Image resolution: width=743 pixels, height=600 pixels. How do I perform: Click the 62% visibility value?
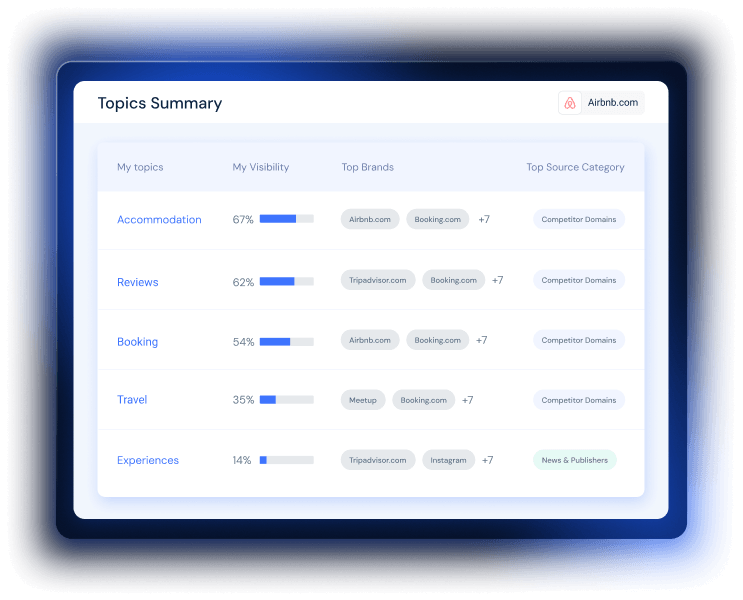243,282
